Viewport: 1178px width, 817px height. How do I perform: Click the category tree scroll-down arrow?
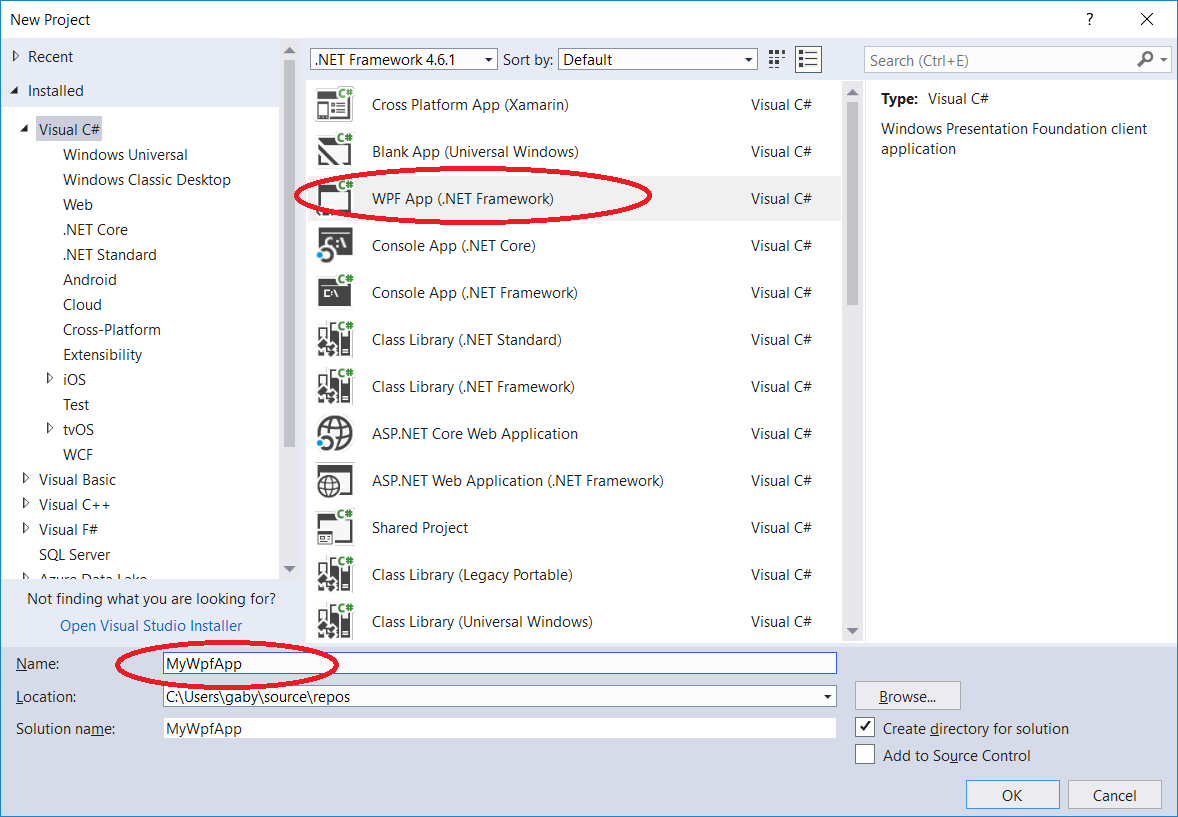coord(289,569)
